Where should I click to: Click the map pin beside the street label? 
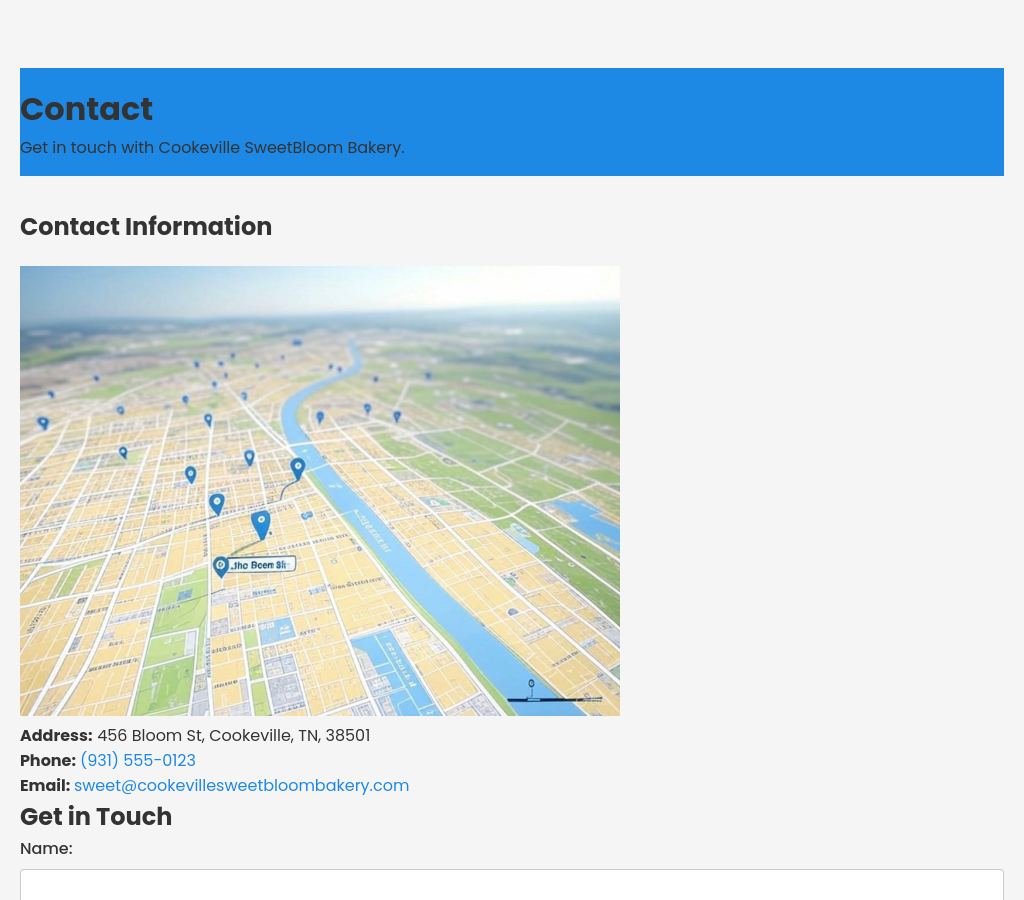coord(221,566)
